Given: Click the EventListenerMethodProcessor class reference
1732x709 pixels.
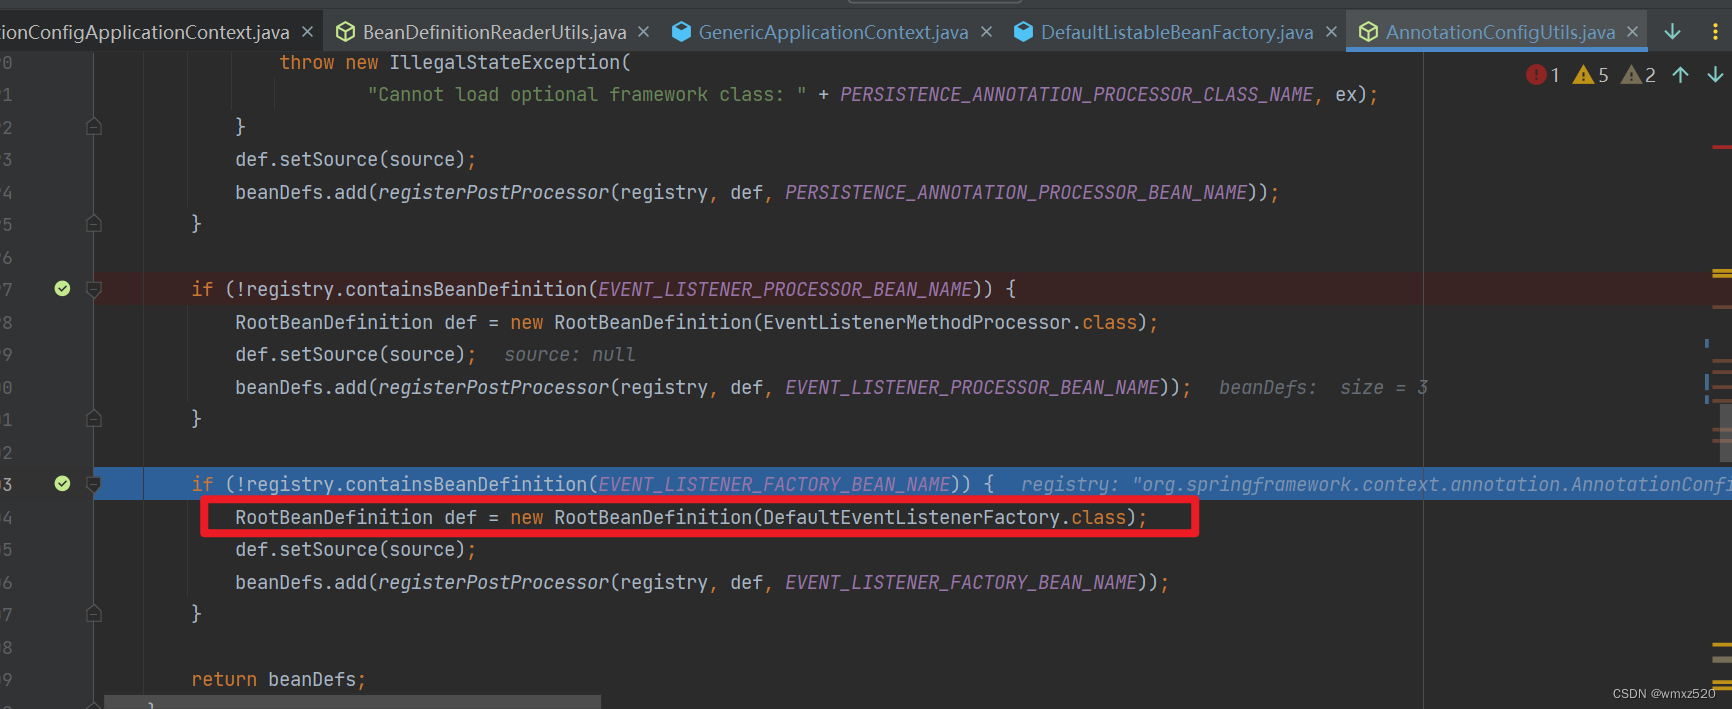Looking at the screenshot, I should [917, 322].
